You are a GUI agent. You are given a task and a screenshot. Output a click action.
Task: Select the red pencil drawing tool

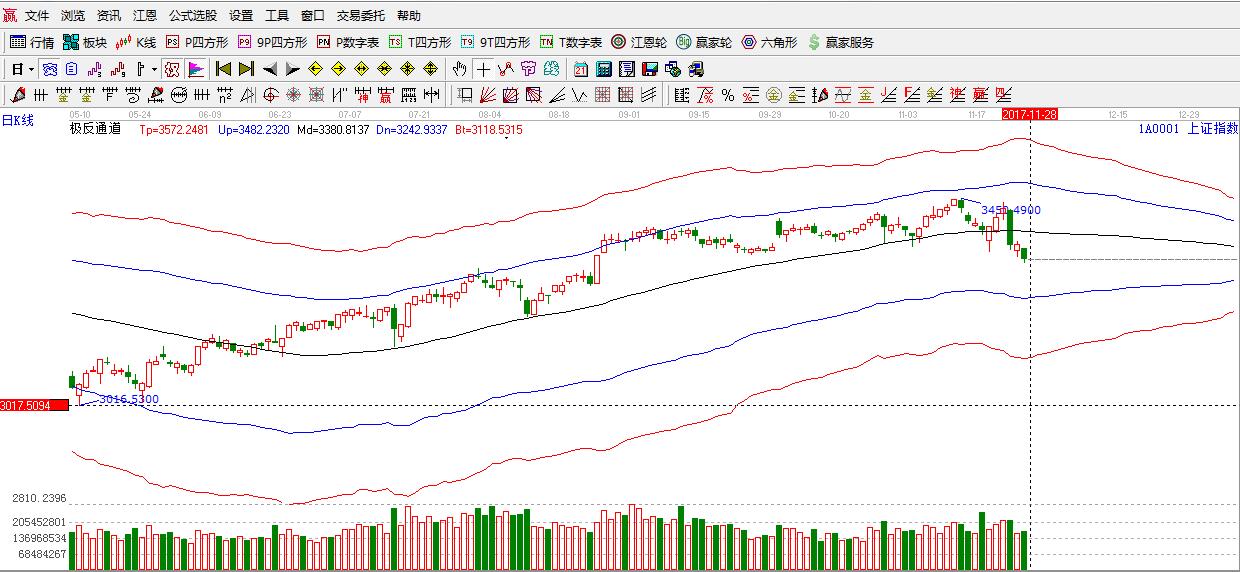pos(17,95)
